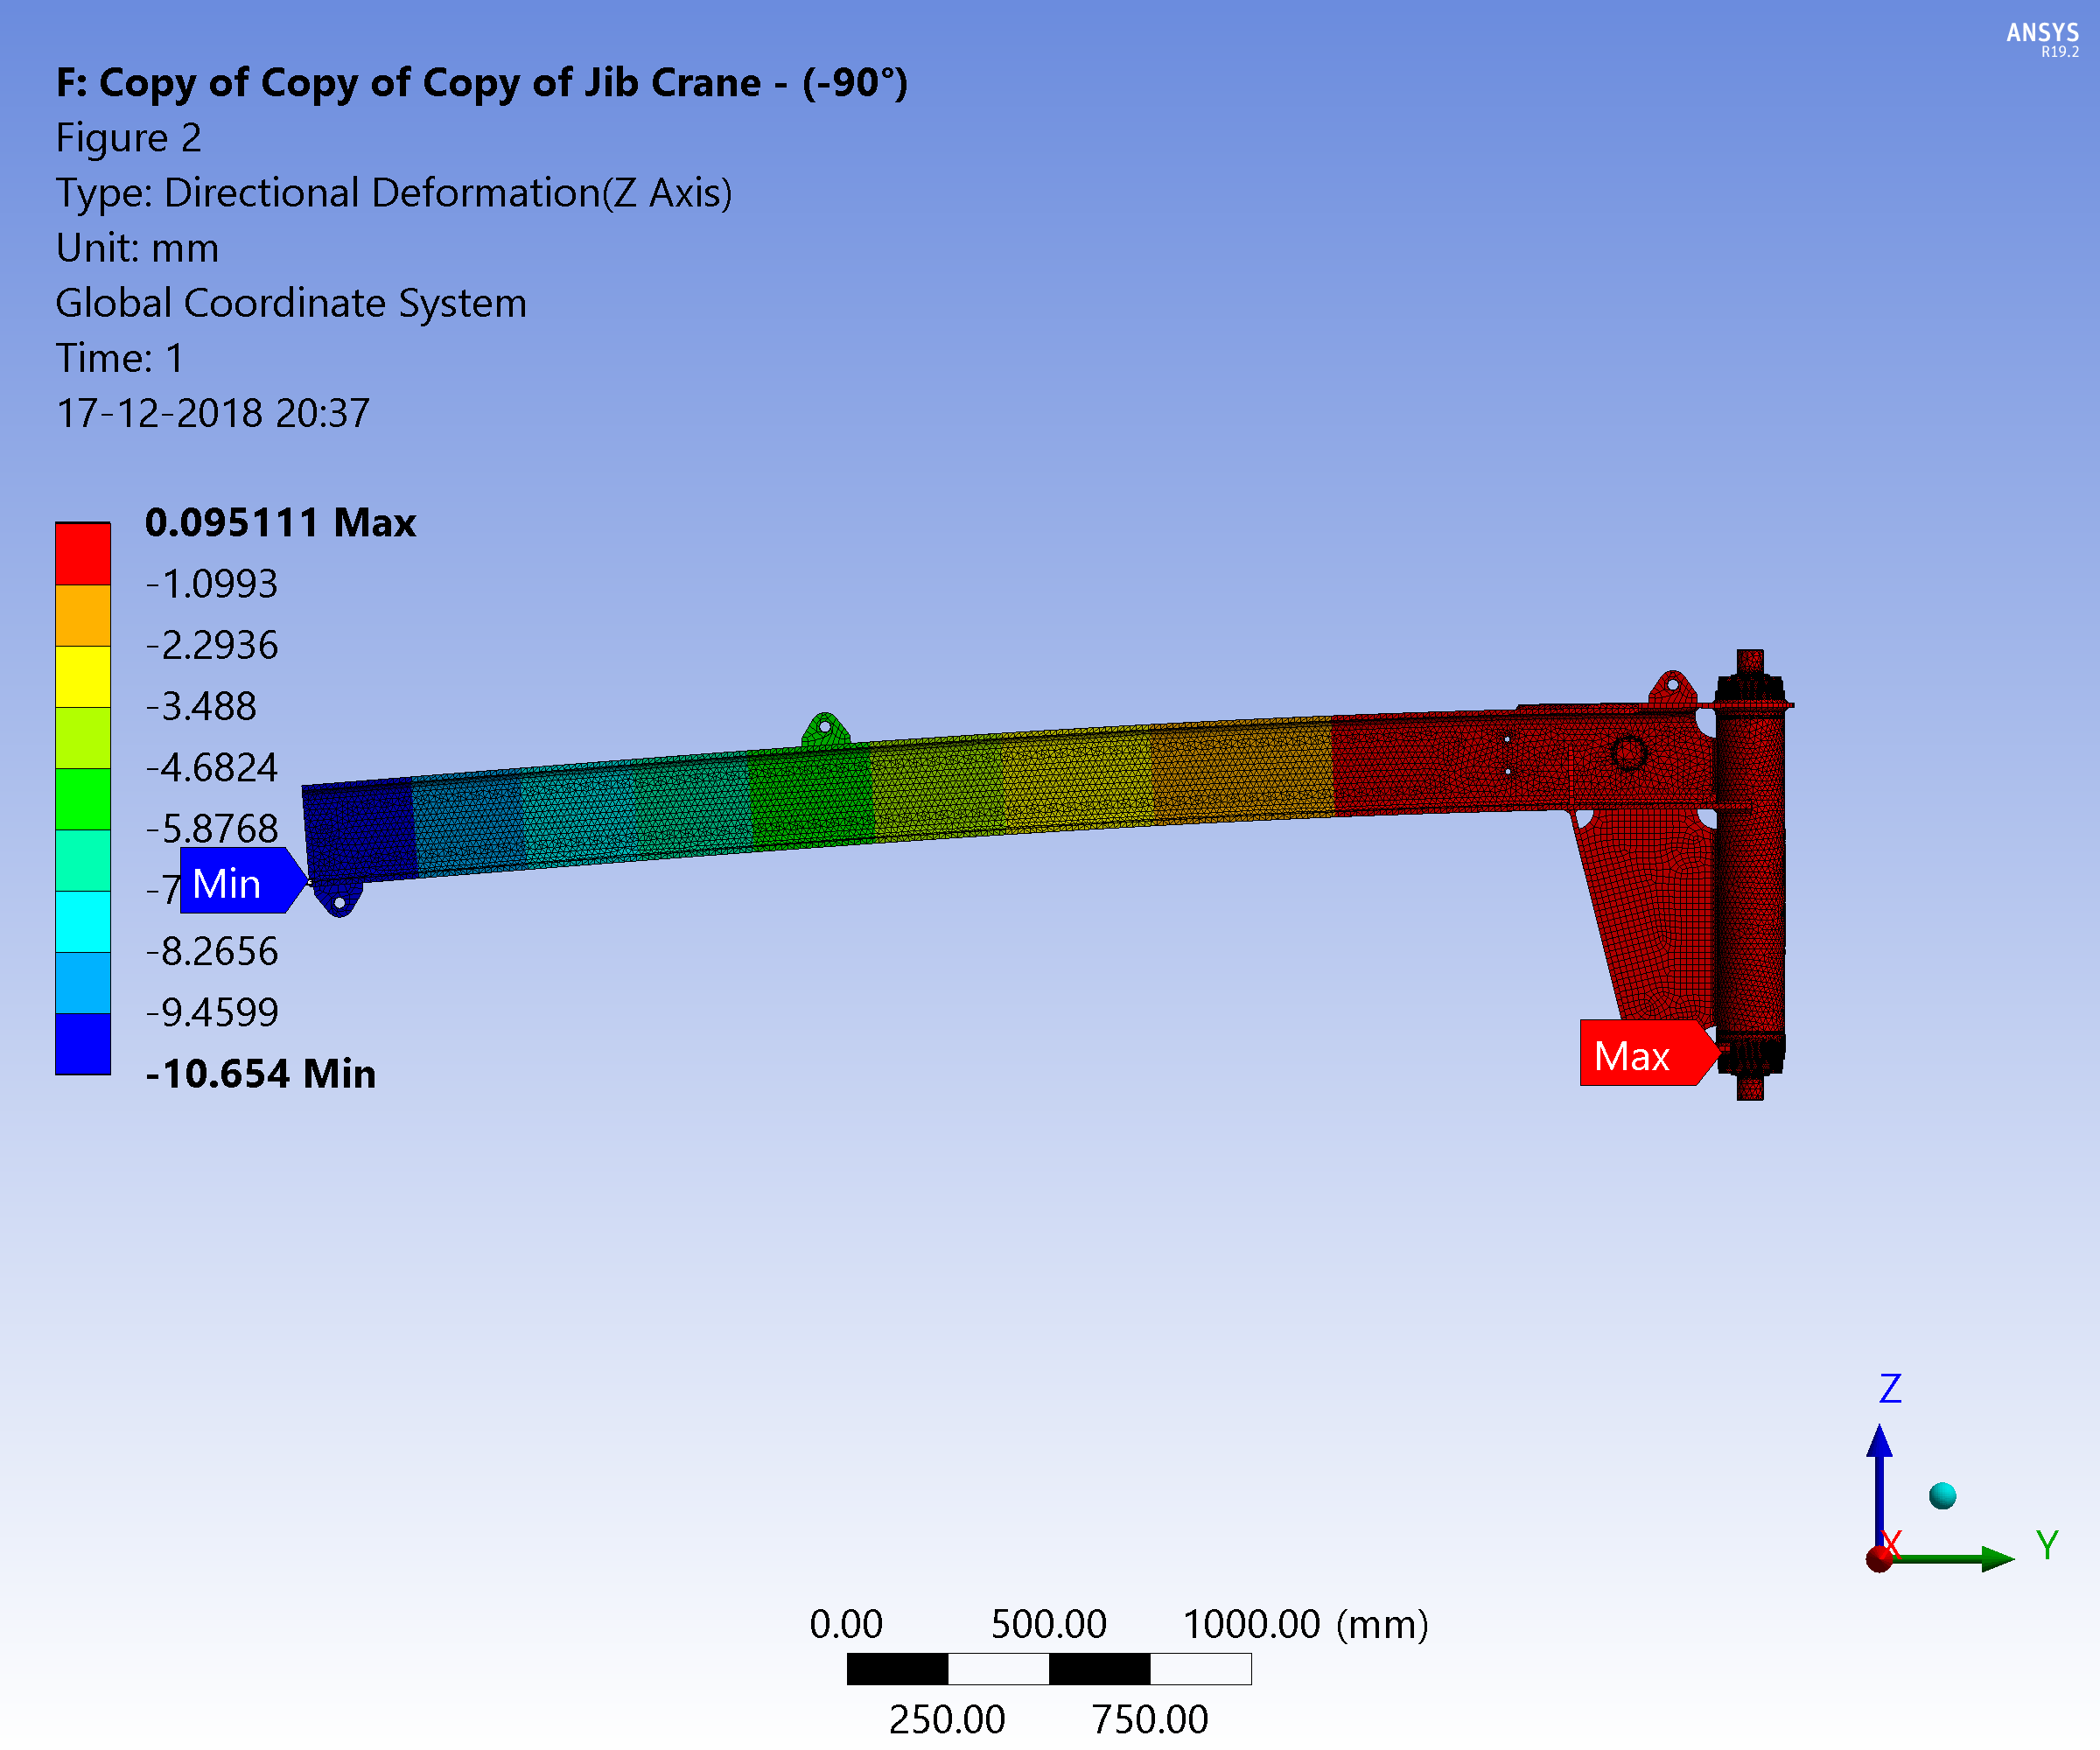Image resolution: width=2100 pixels, height=1750 pixels.
Task: Select the dark blue bottom legend band
Action: [x=83, y=1044]
